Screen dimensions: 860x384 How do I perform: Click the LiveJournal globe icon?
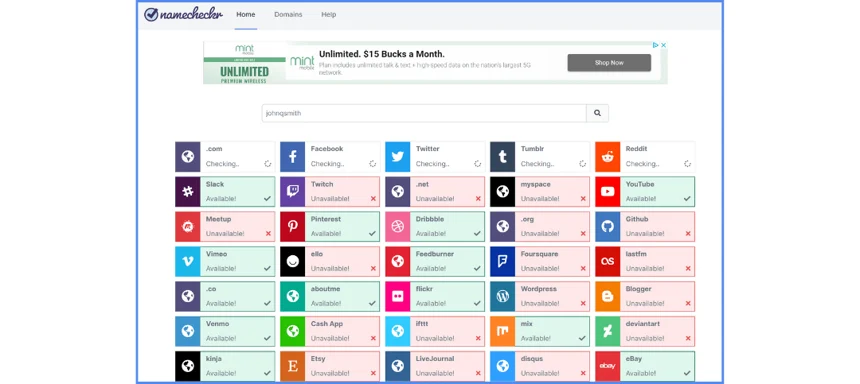tap(398, 366)
